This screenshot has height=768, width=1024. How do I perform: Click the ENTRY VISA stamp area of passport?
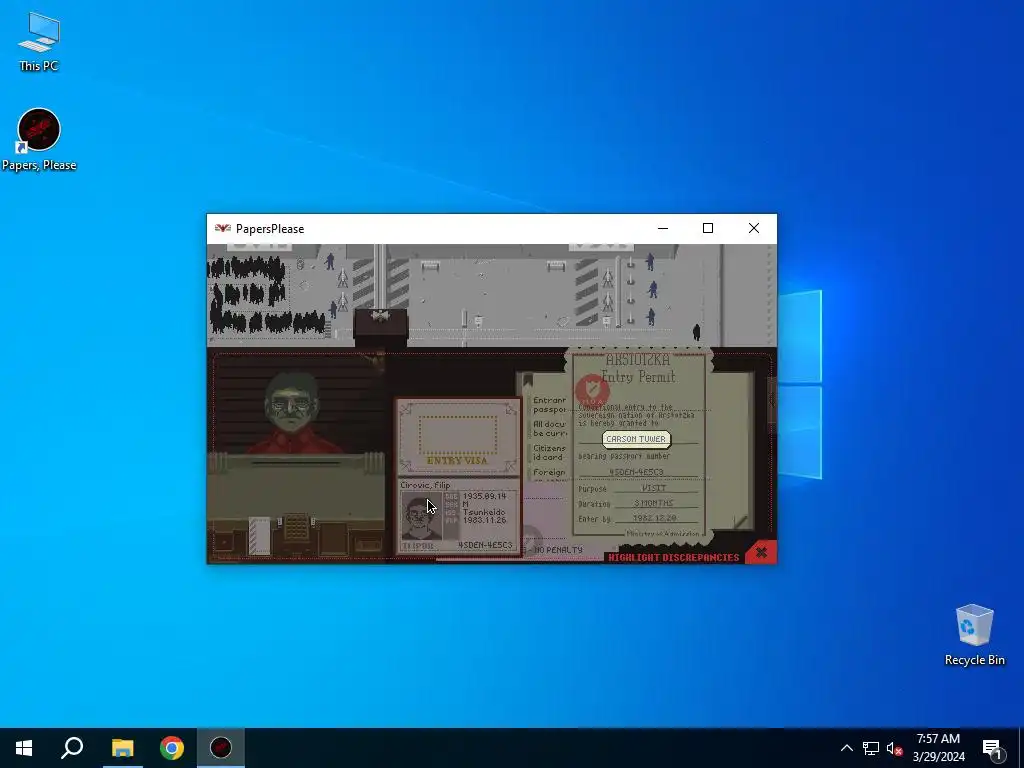[x=458, y=436]
